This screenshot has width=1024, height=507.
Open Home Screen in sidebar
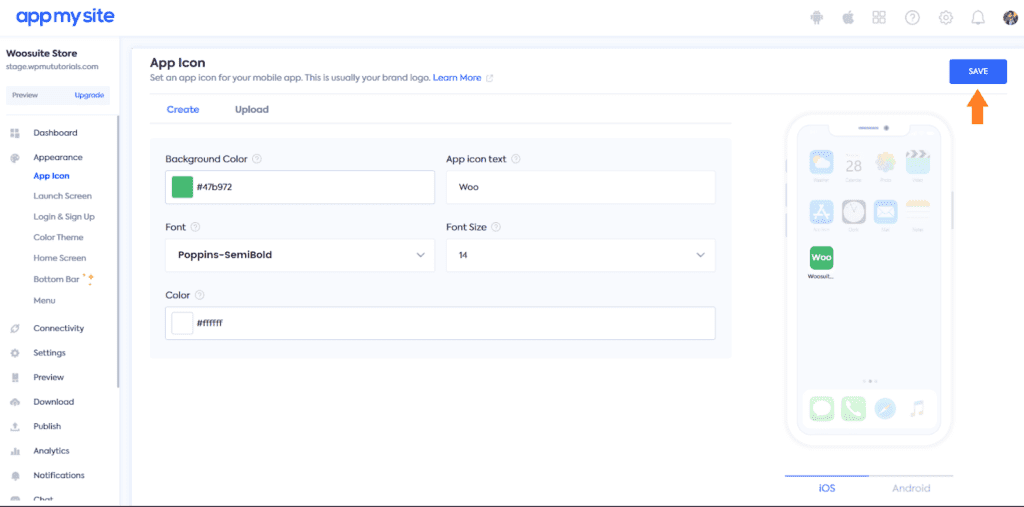tap(59, 258)
